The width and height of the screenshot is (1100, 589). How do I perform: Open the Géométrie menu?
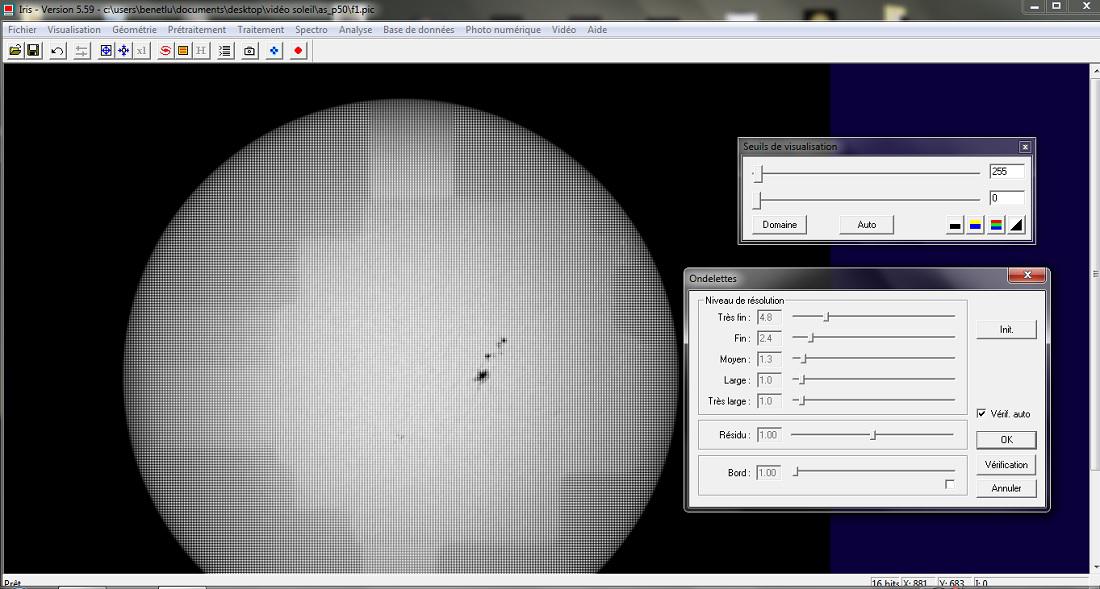coord(134,29)
